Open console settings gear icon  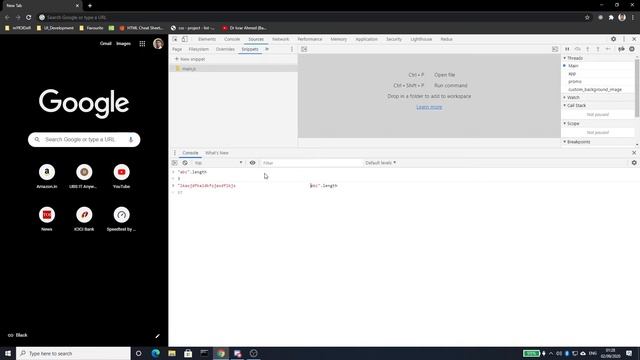634,163
